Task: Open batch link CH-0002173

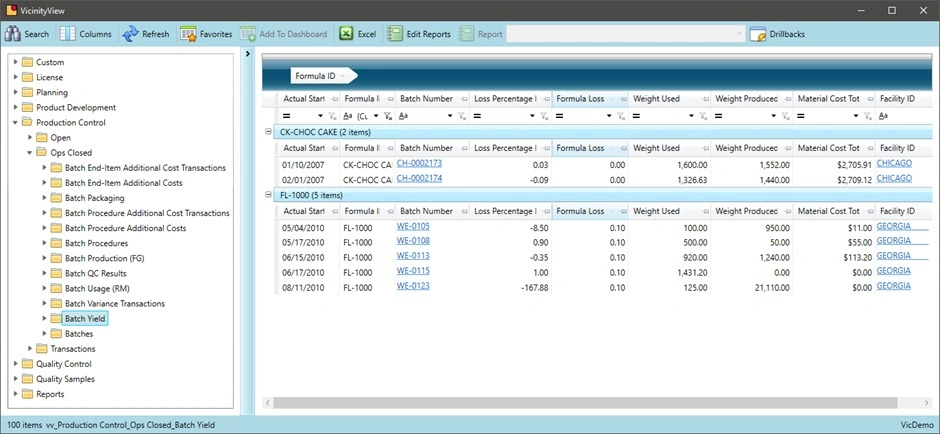Action: click(x=419, y=163)
